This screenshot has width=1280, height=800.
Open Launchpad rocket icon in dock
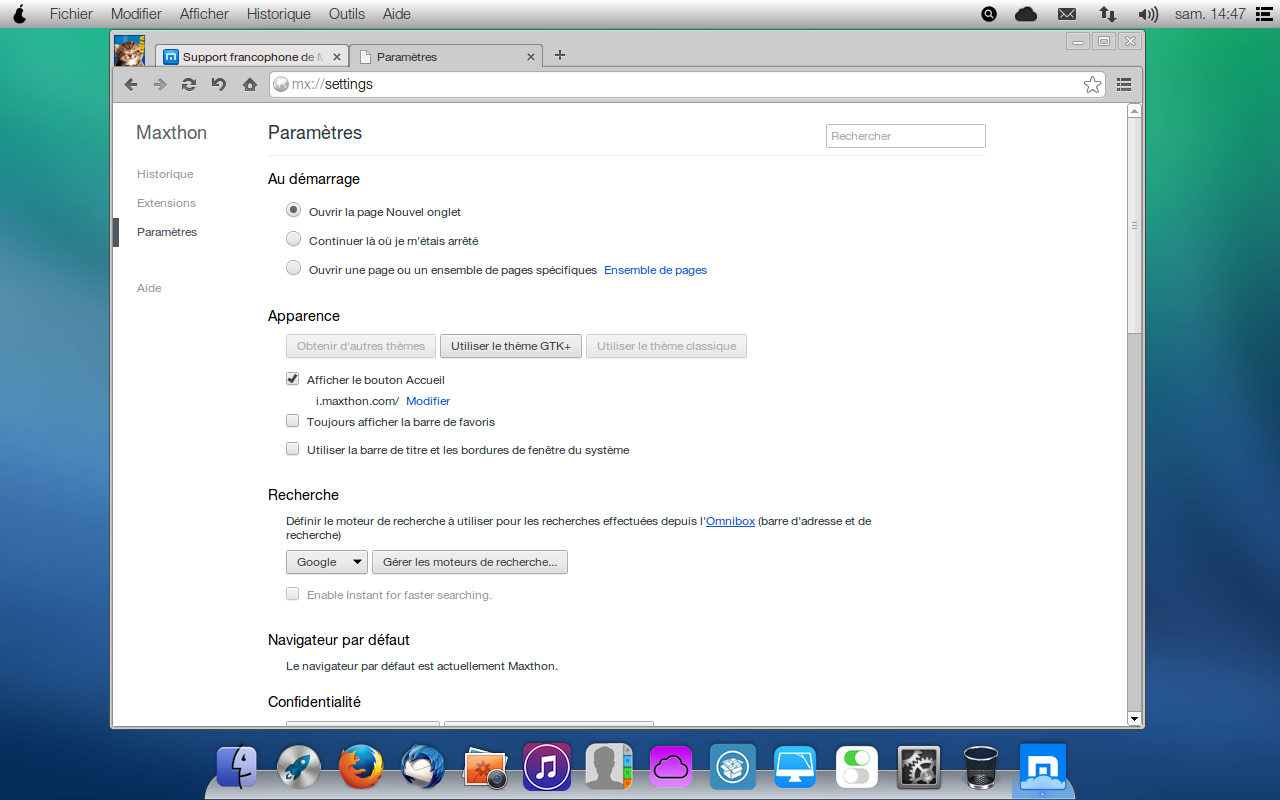(x=299, y=767)
